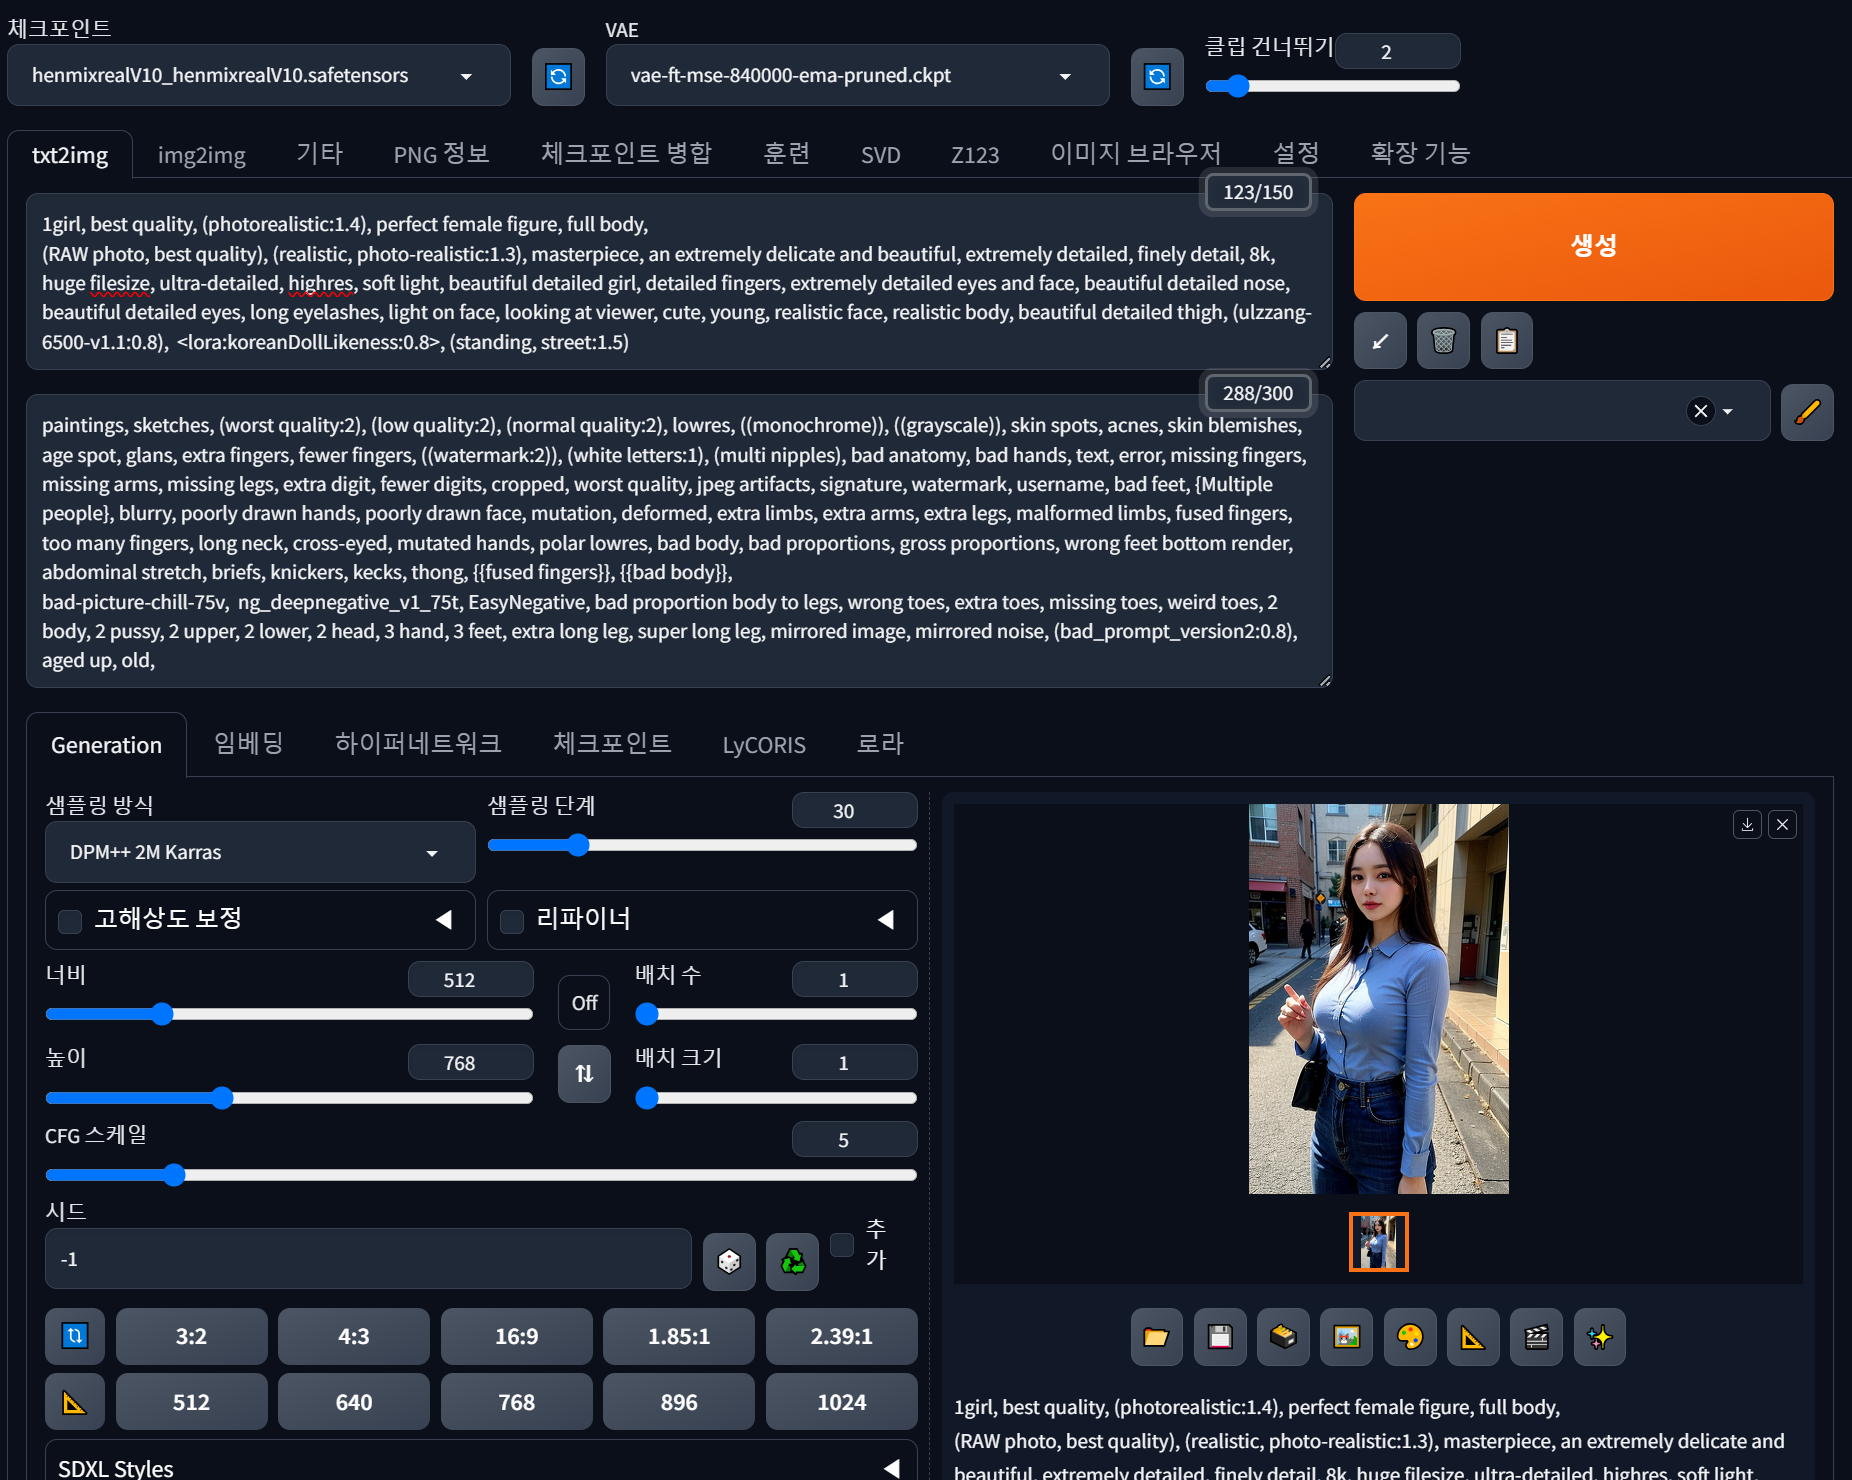Screen dimensions: 1852x1480
Task: Open the VAE dropdown
Action: click(x=857, y=76)
